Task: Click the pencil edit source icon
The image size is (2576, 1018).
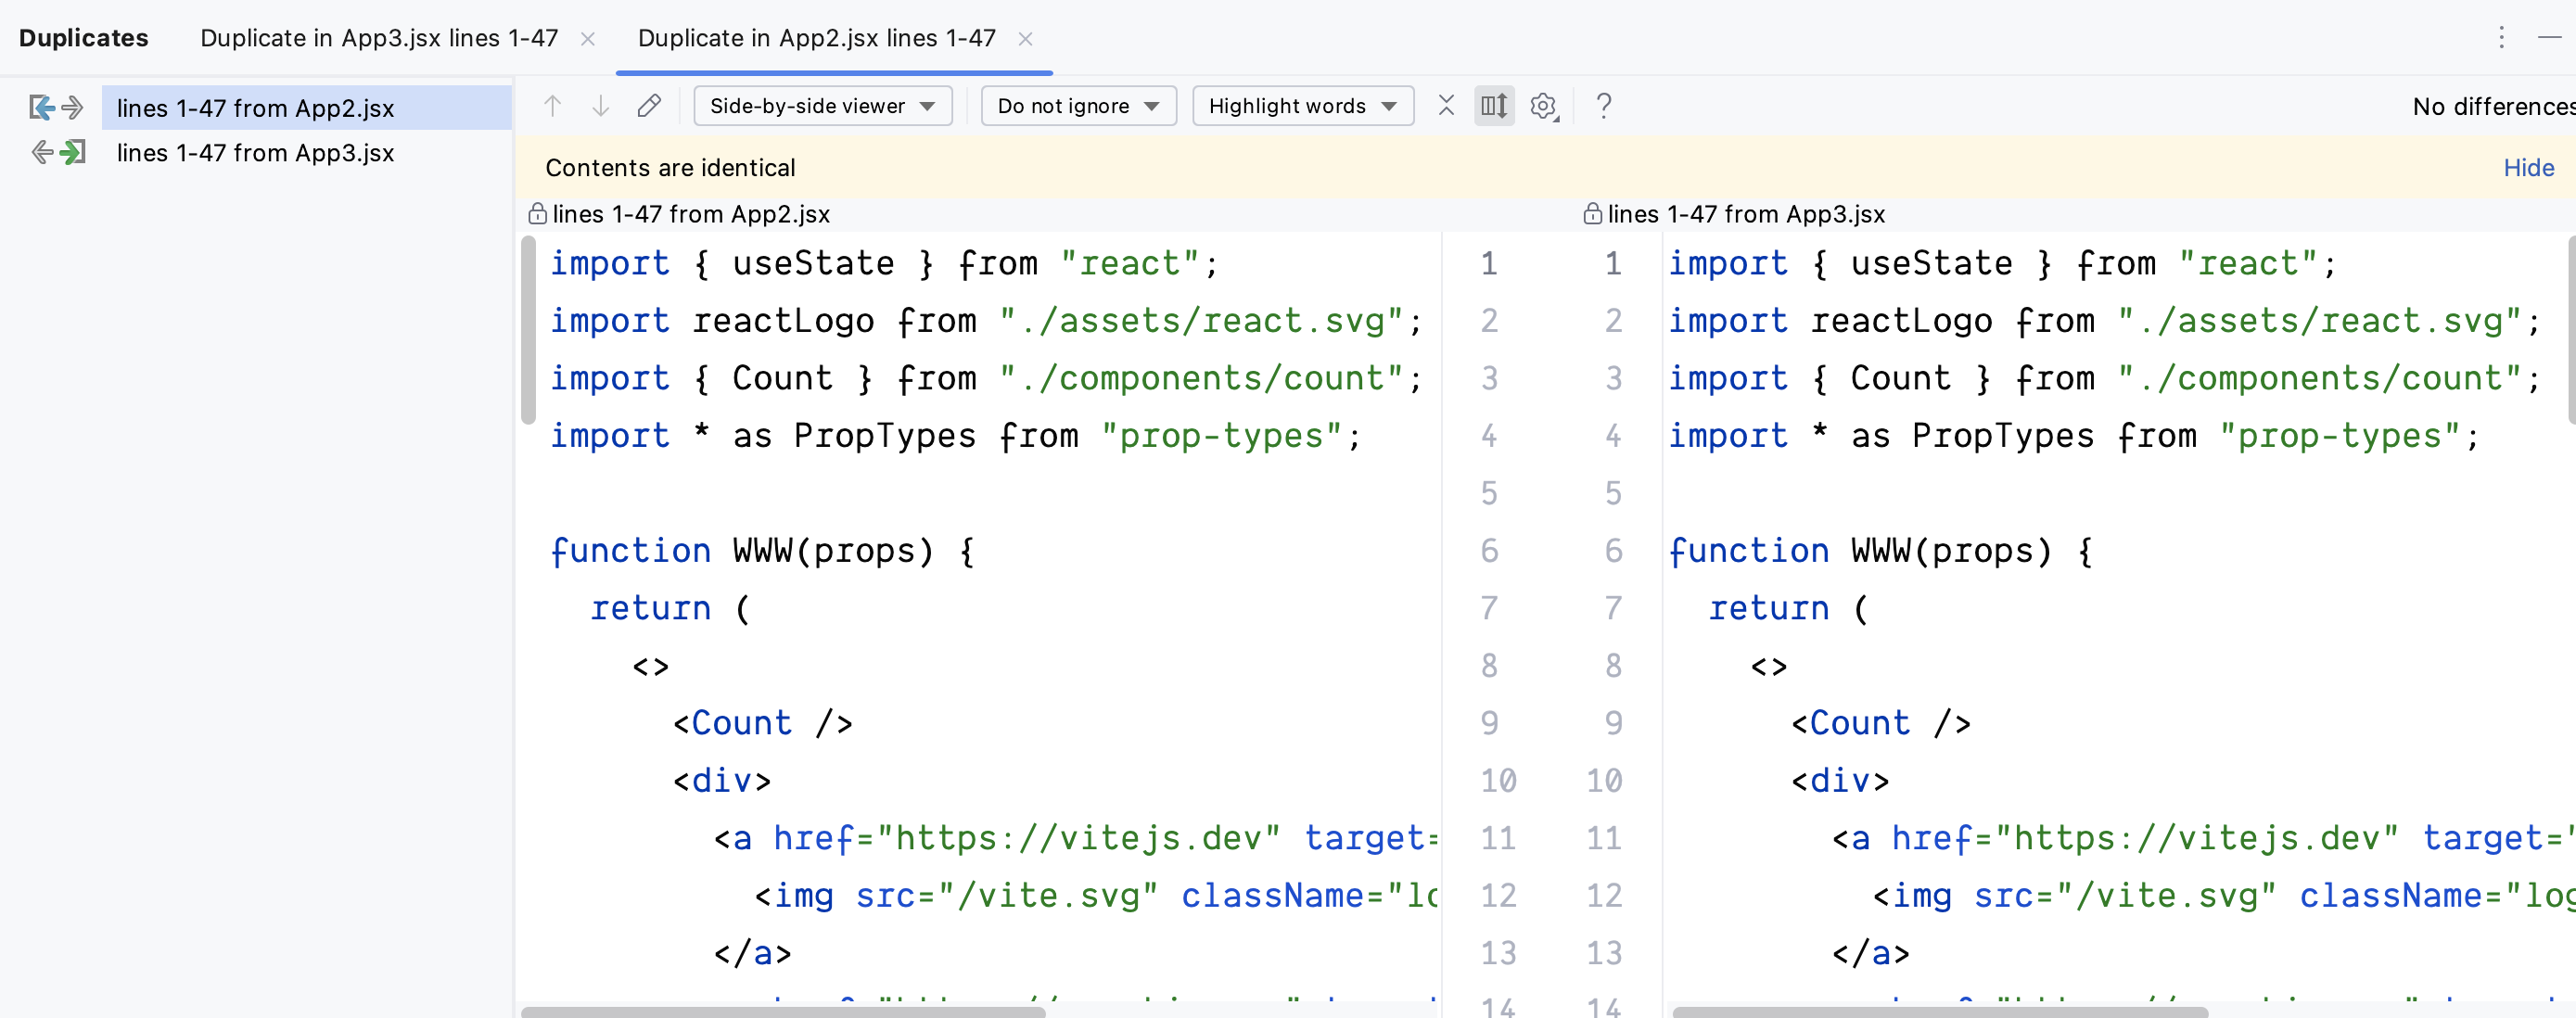Action: [x=649, y=106]
